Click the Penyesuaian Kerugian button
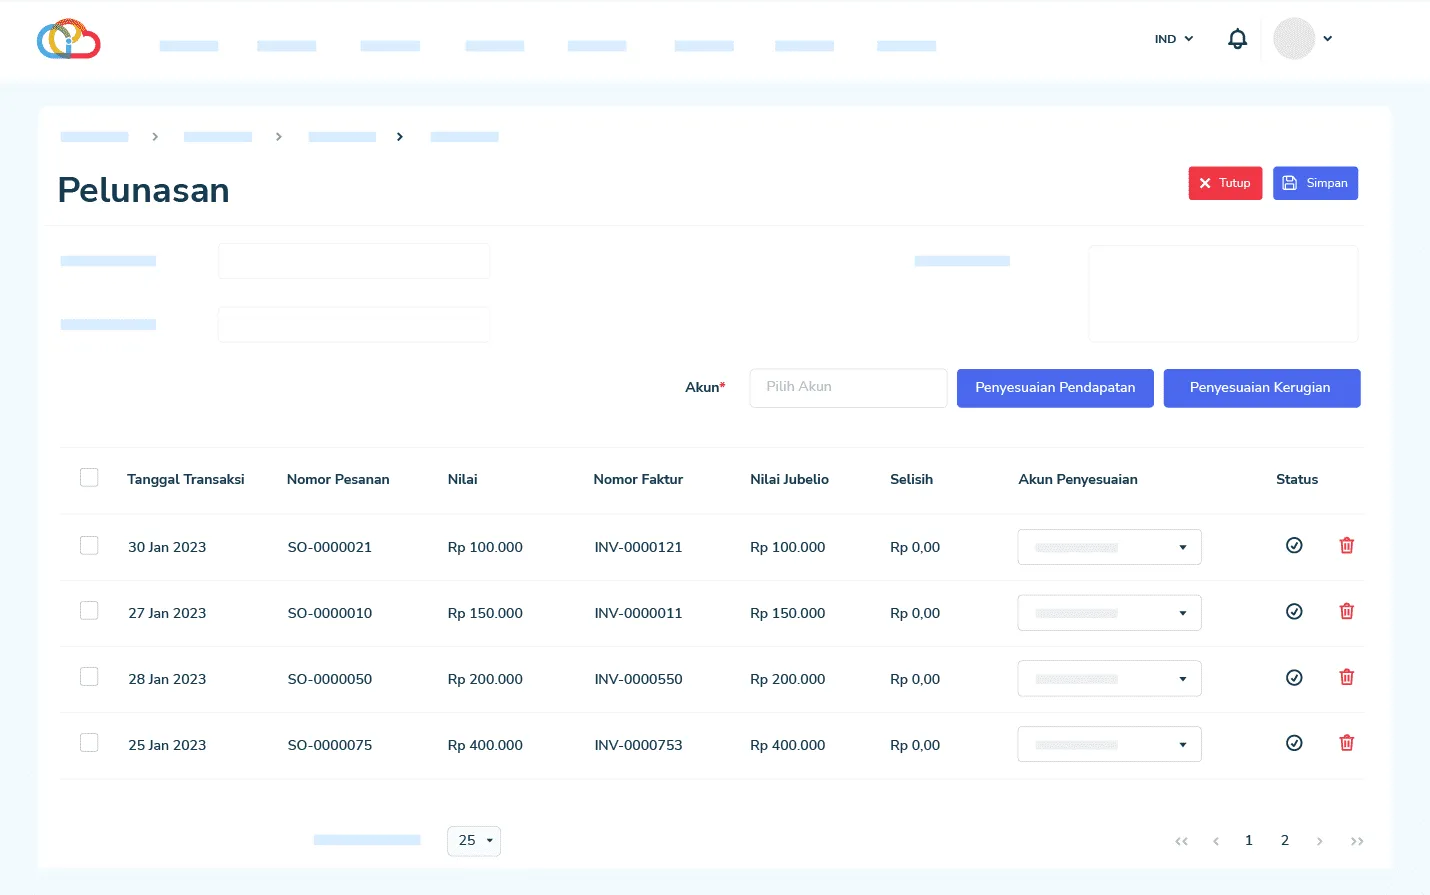The width and height of the screenshot is (1430, 895). pyautogui.click(x=1262, y=388)
